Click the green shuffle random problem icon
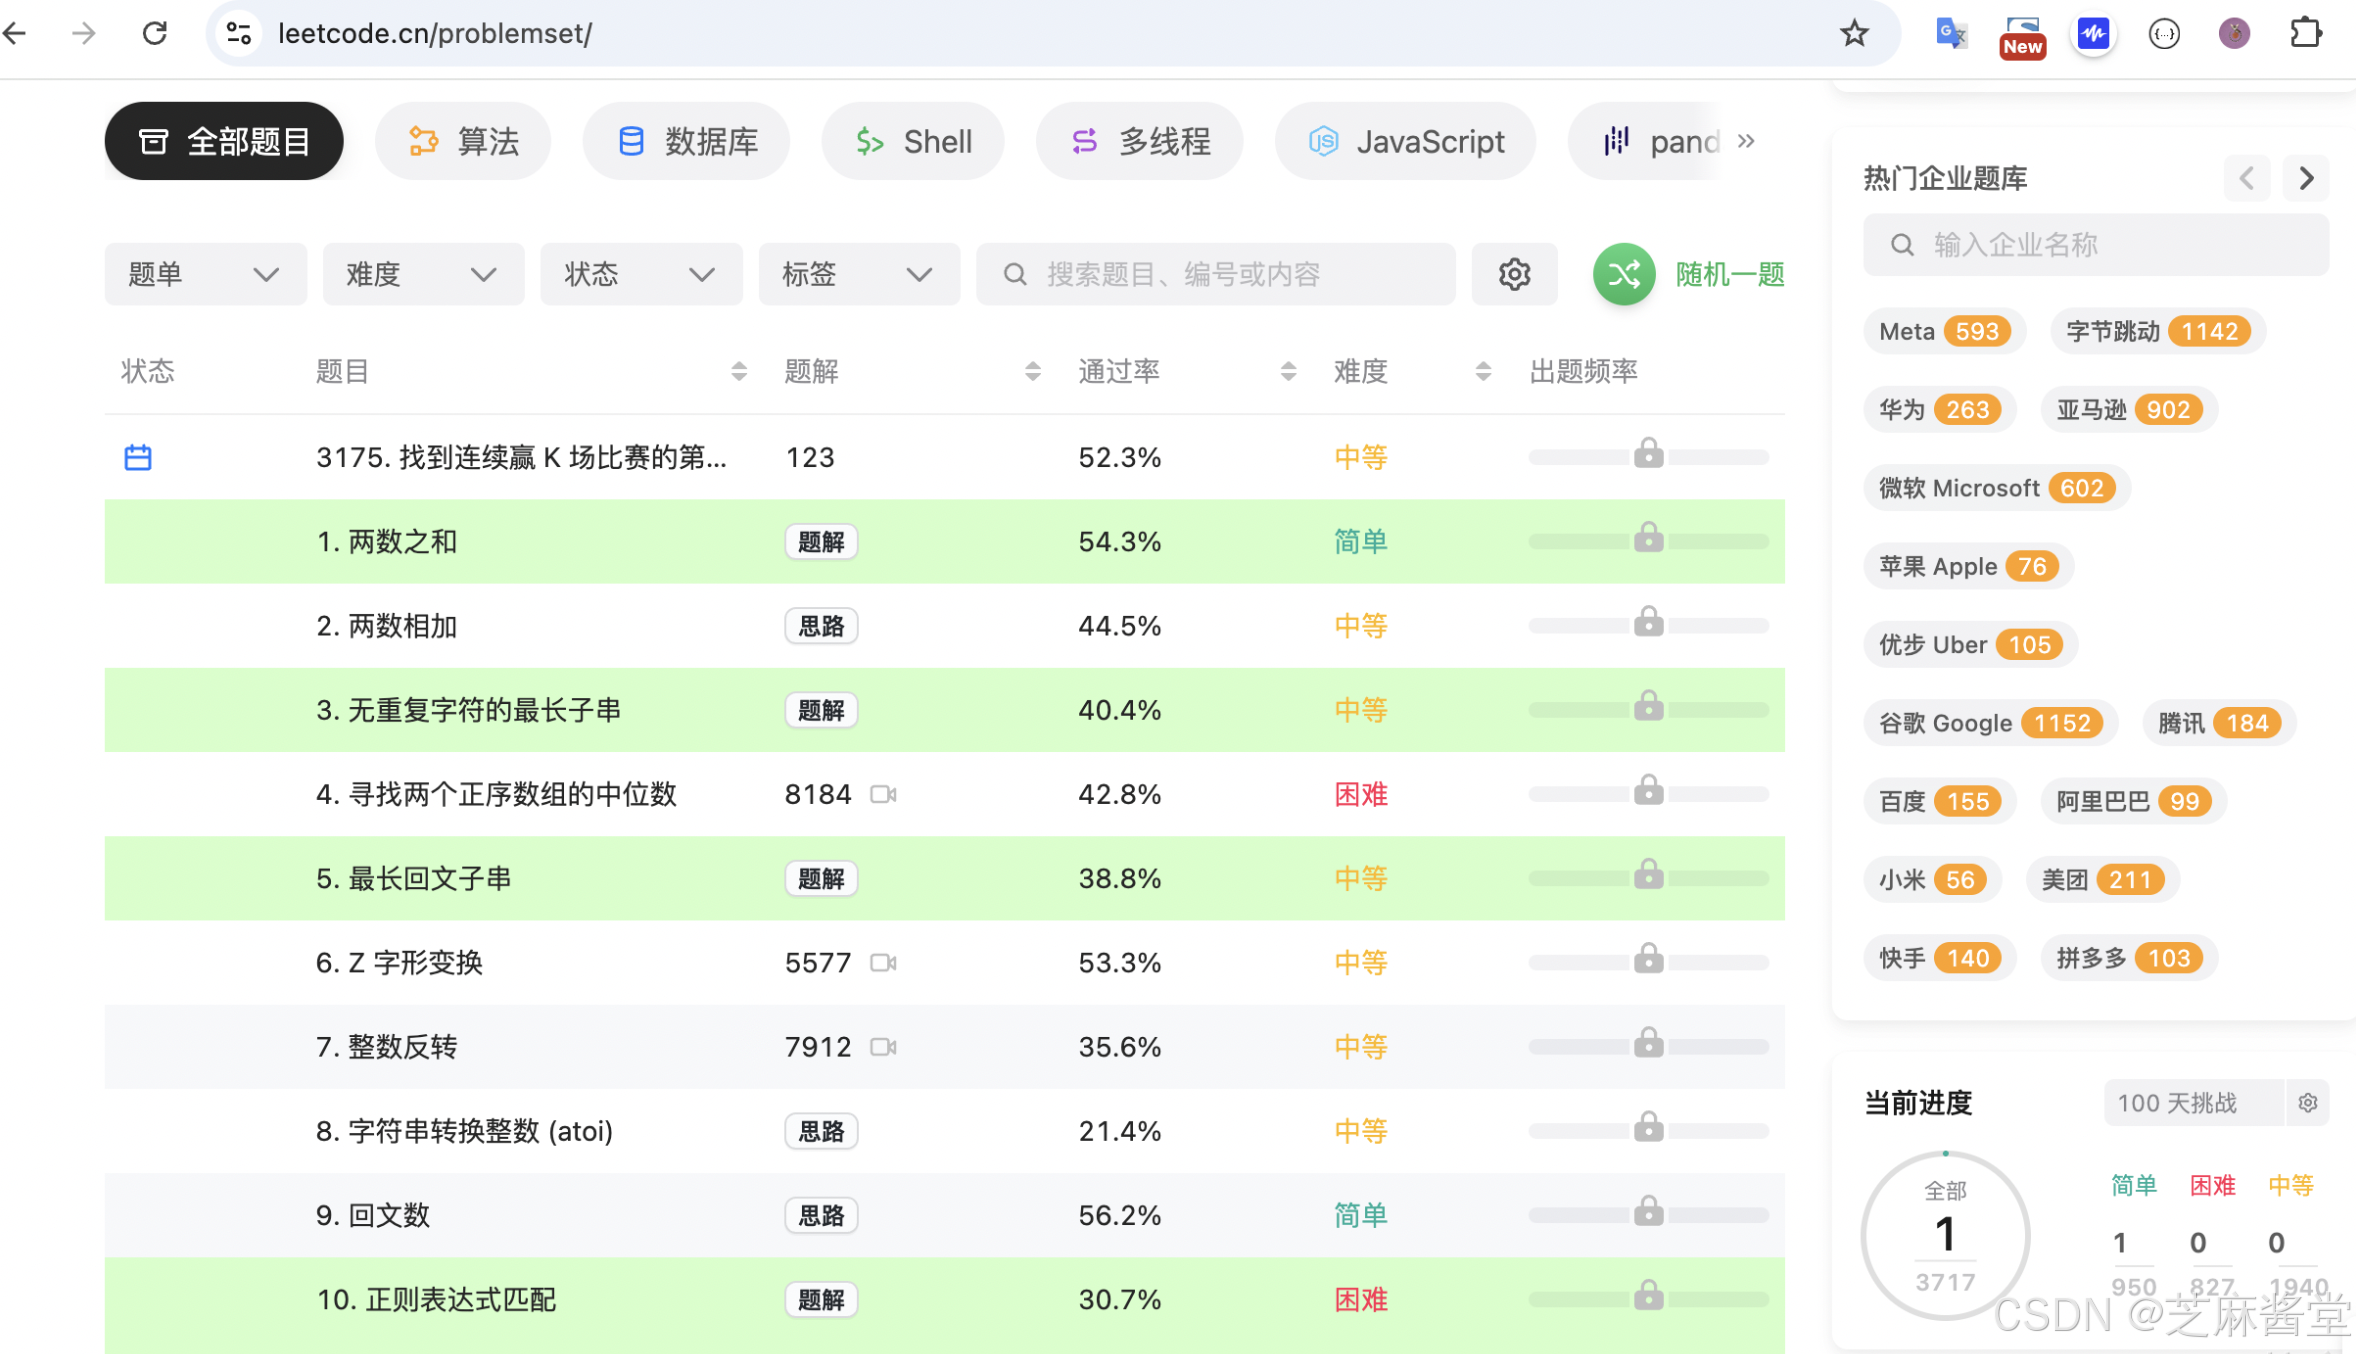The image size is (2356, 1354). 1623,274
